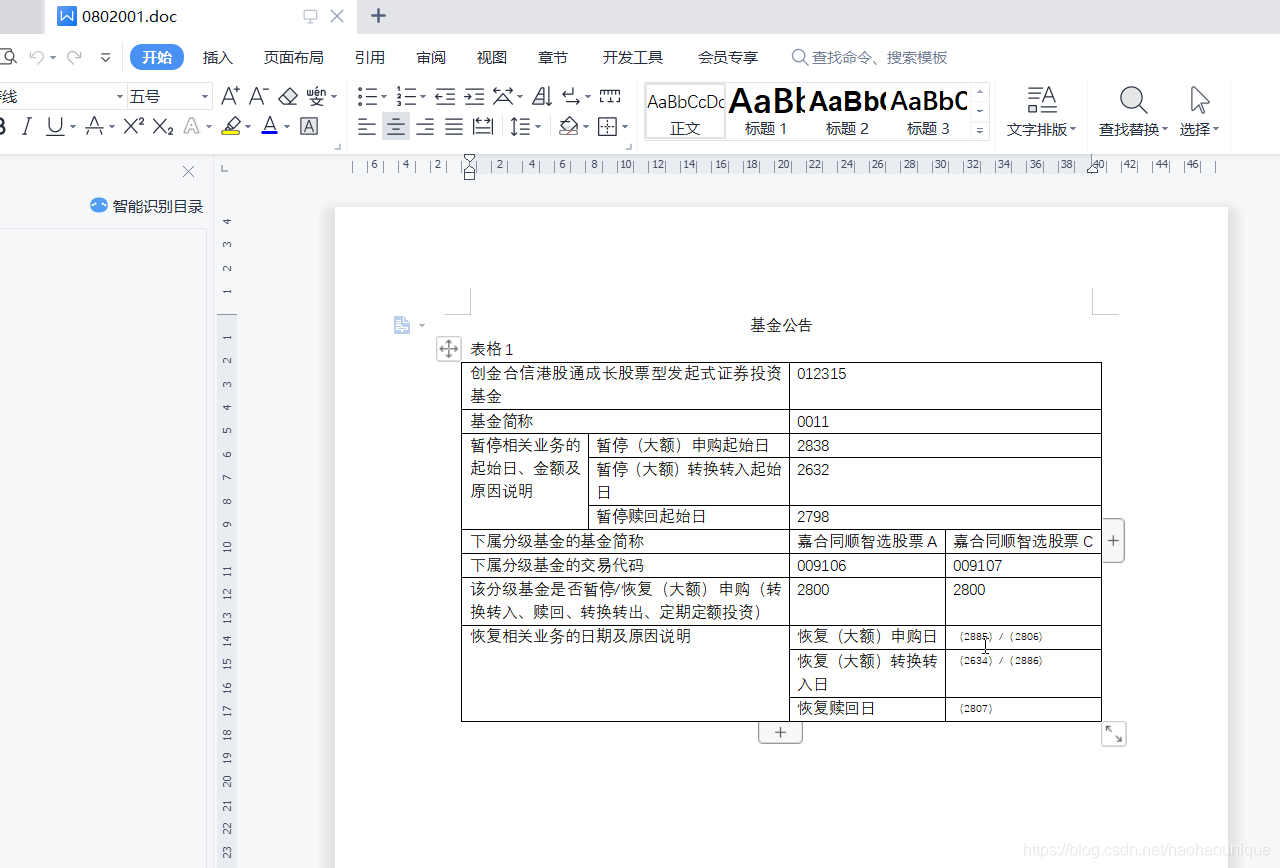Click the distributed alignment icon
The width and height of the screenshot is (1280, 868).
[483, 126]
